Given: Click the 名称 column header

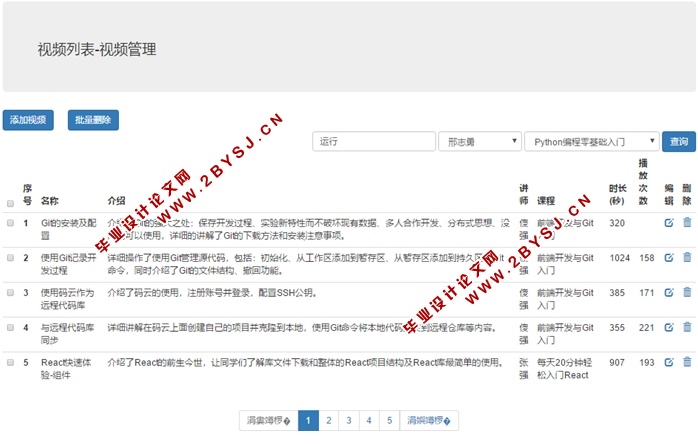Looking at the screenshot, I should tap(50, 201).
